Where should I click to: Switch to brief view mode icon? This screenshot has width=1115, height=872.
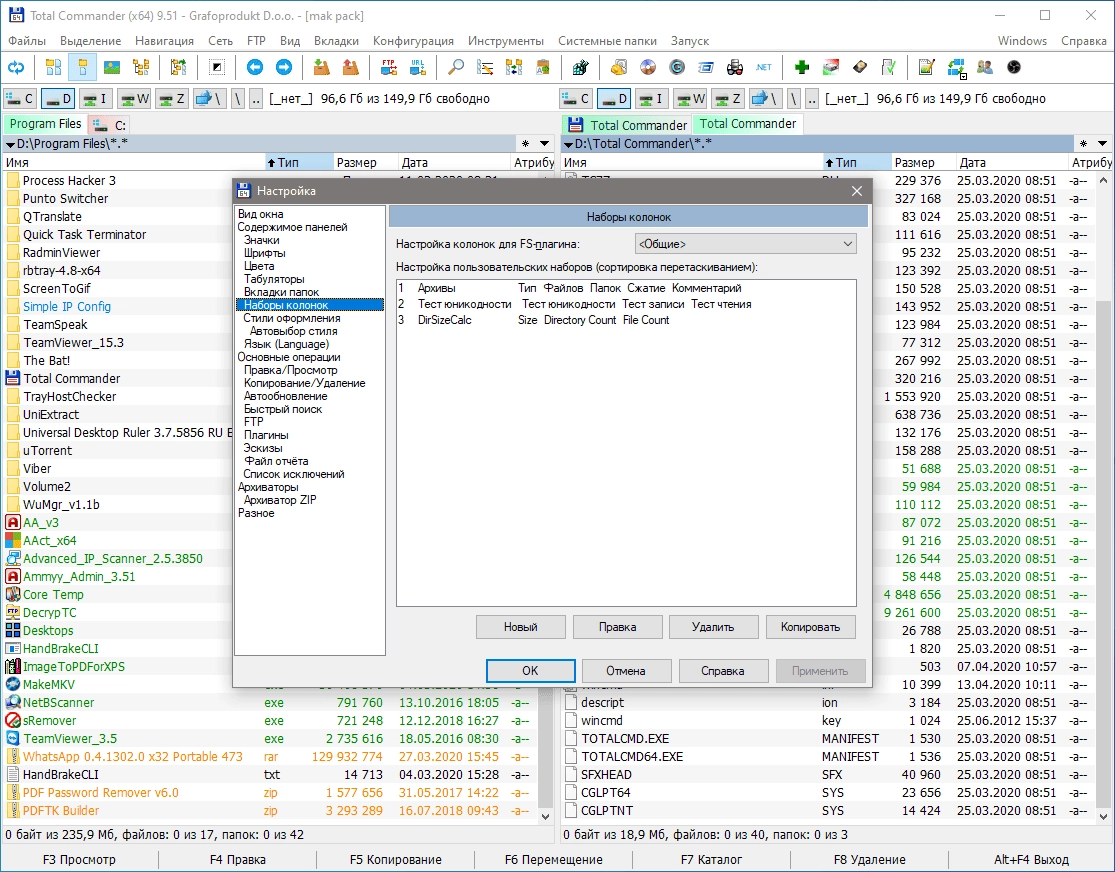53,68
